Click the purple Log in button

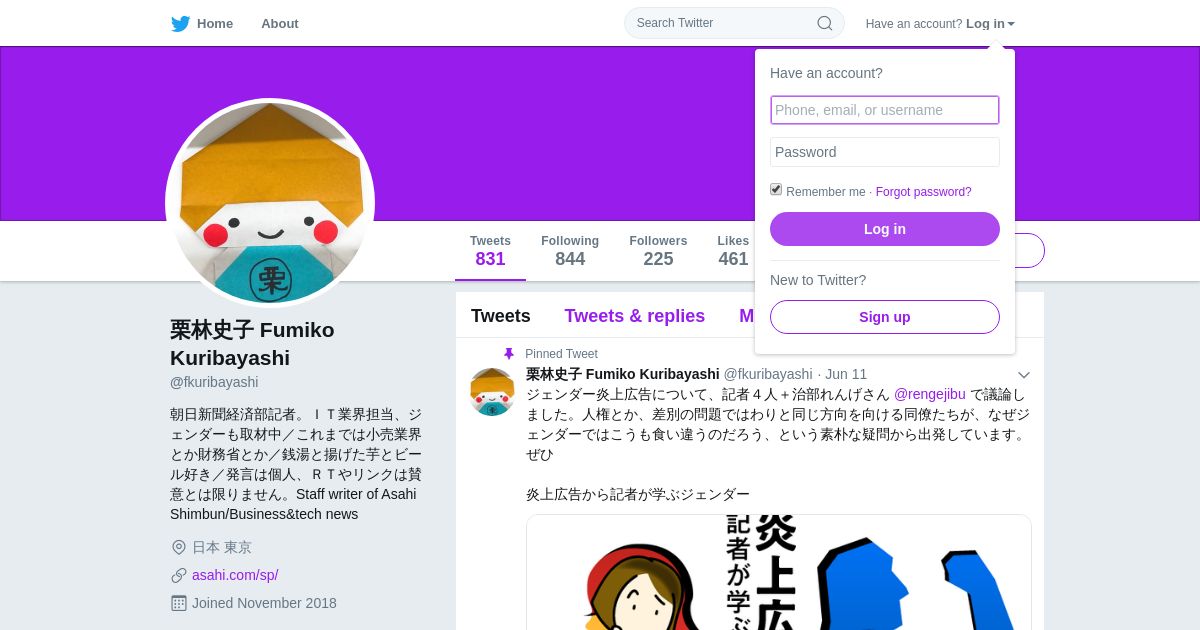pos(885,229)
